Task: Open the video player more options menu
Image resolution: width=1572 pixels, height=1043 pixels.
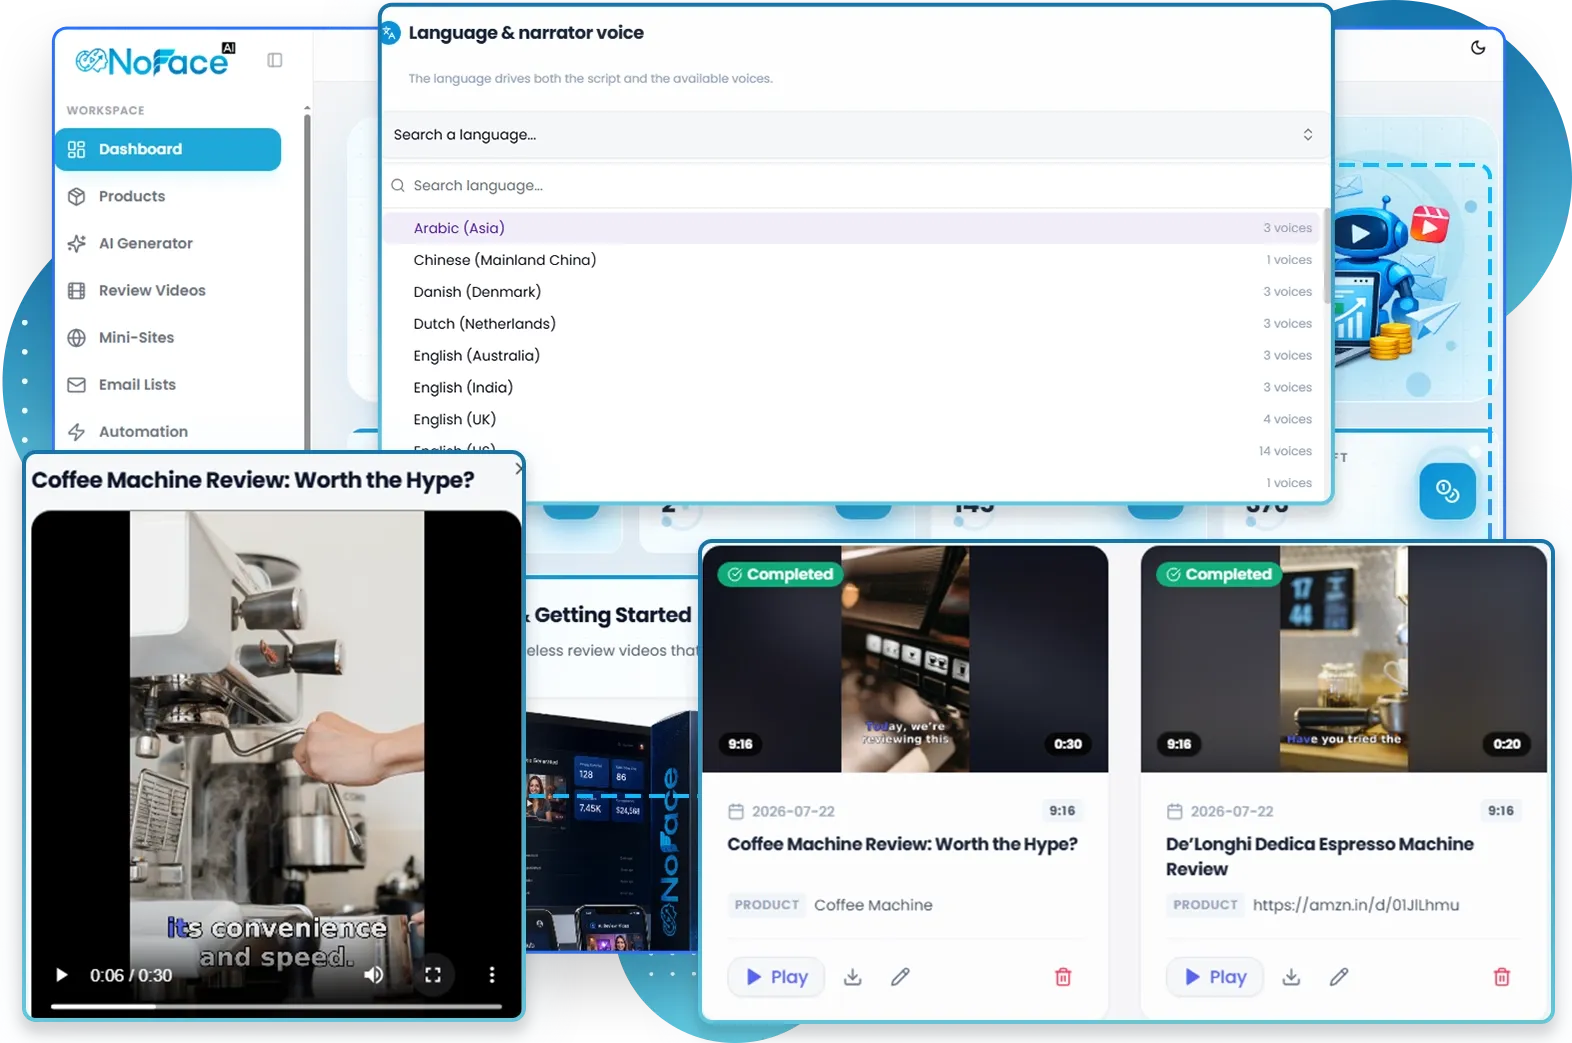Action: (x=491, y=975)
